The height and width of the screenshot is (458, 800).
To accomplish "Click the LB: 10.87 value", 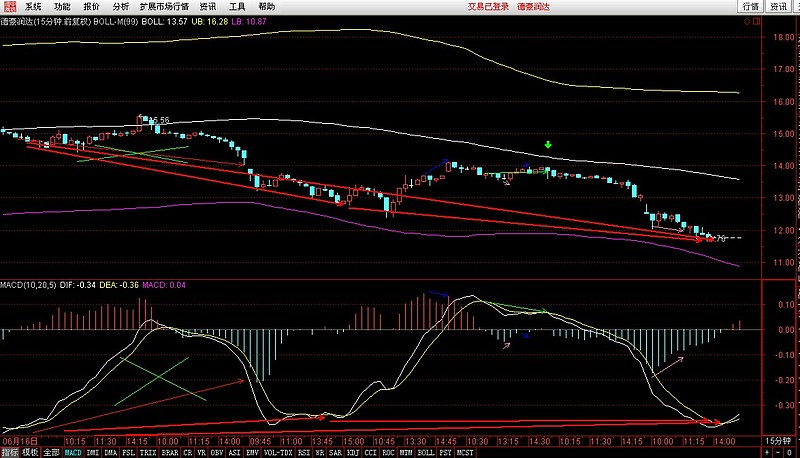I will pyautogui.click(x=249, y=21).
